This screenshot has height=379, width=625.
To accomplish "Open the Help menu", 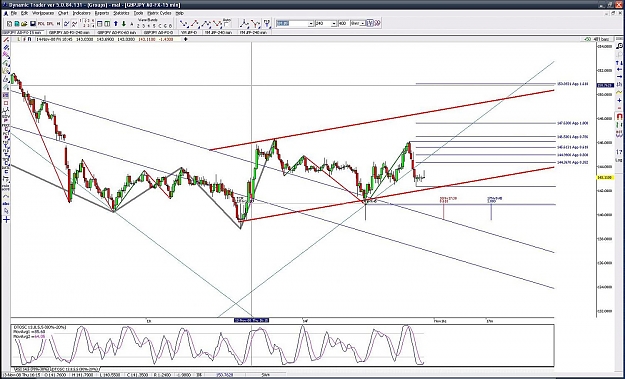I will (180, 13).
